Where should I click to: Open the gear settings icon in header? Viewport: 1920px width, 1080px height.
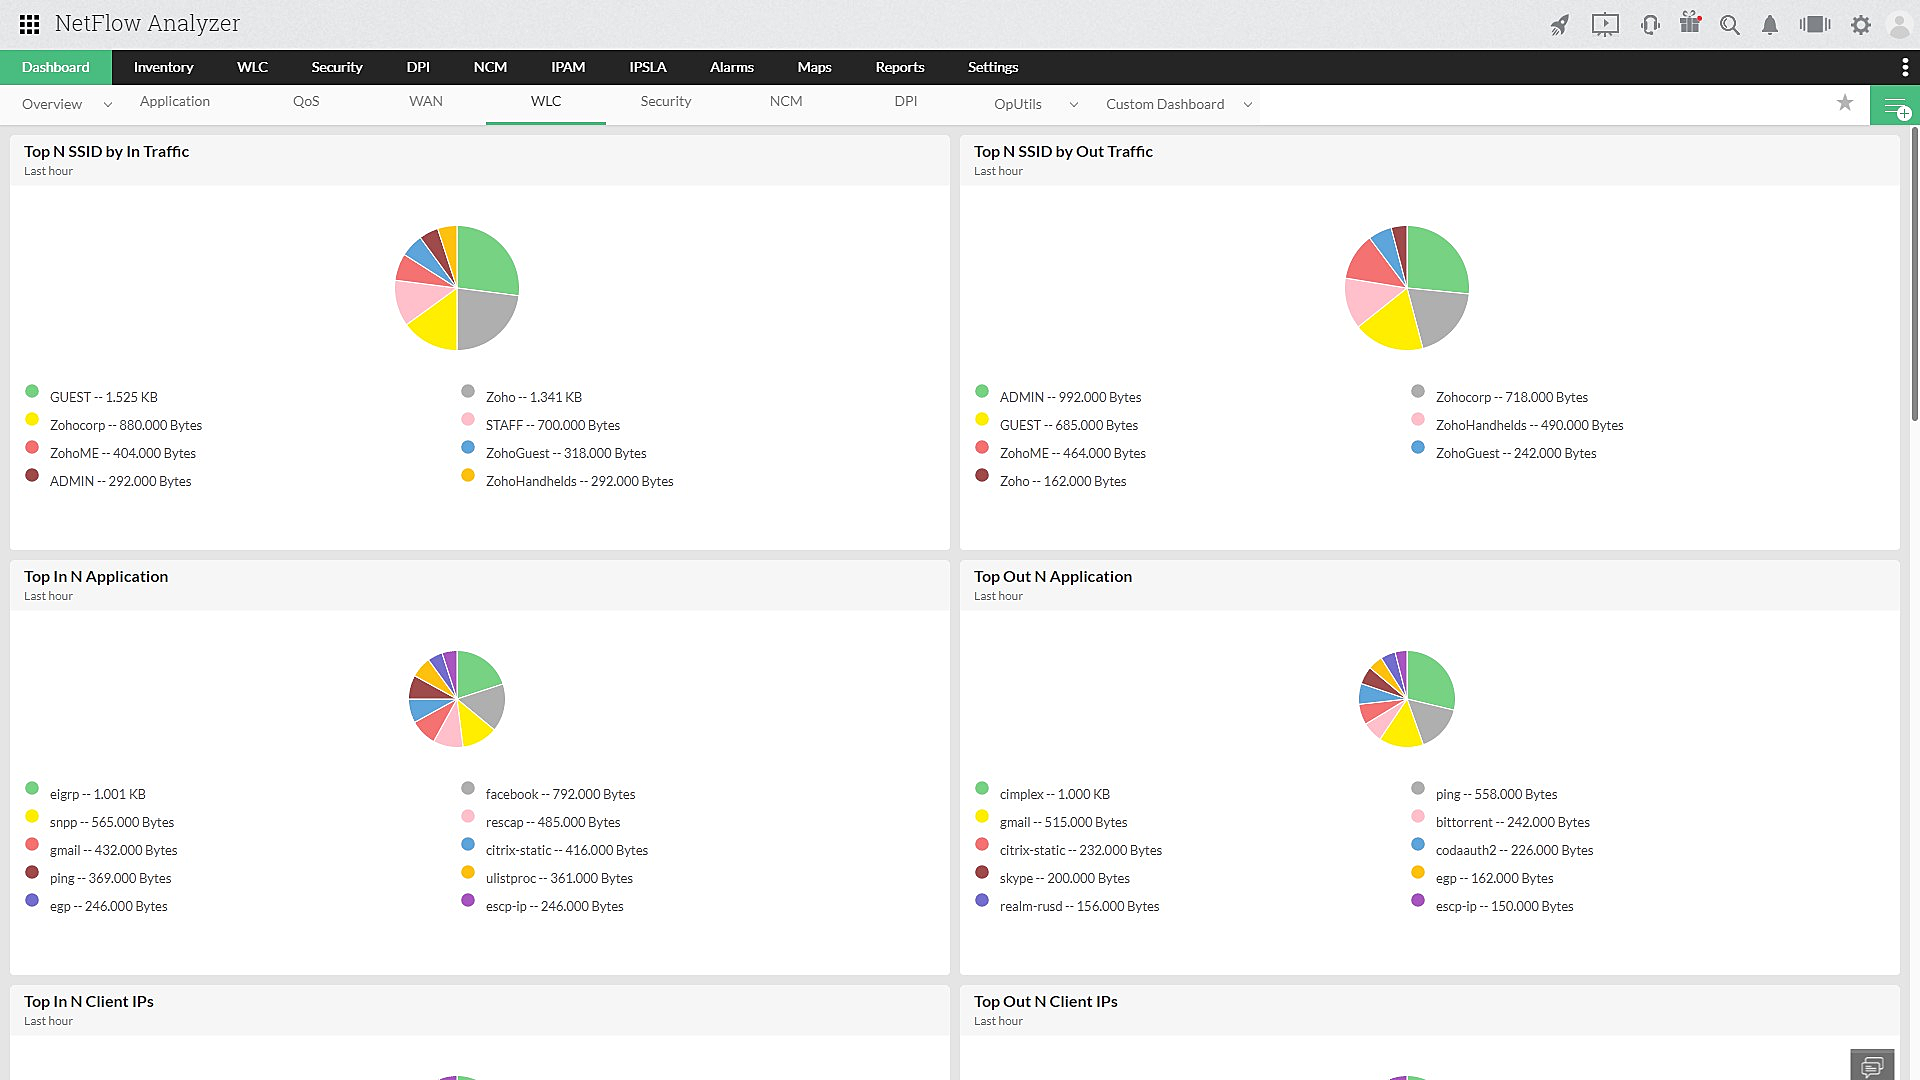coord(1861,25)
